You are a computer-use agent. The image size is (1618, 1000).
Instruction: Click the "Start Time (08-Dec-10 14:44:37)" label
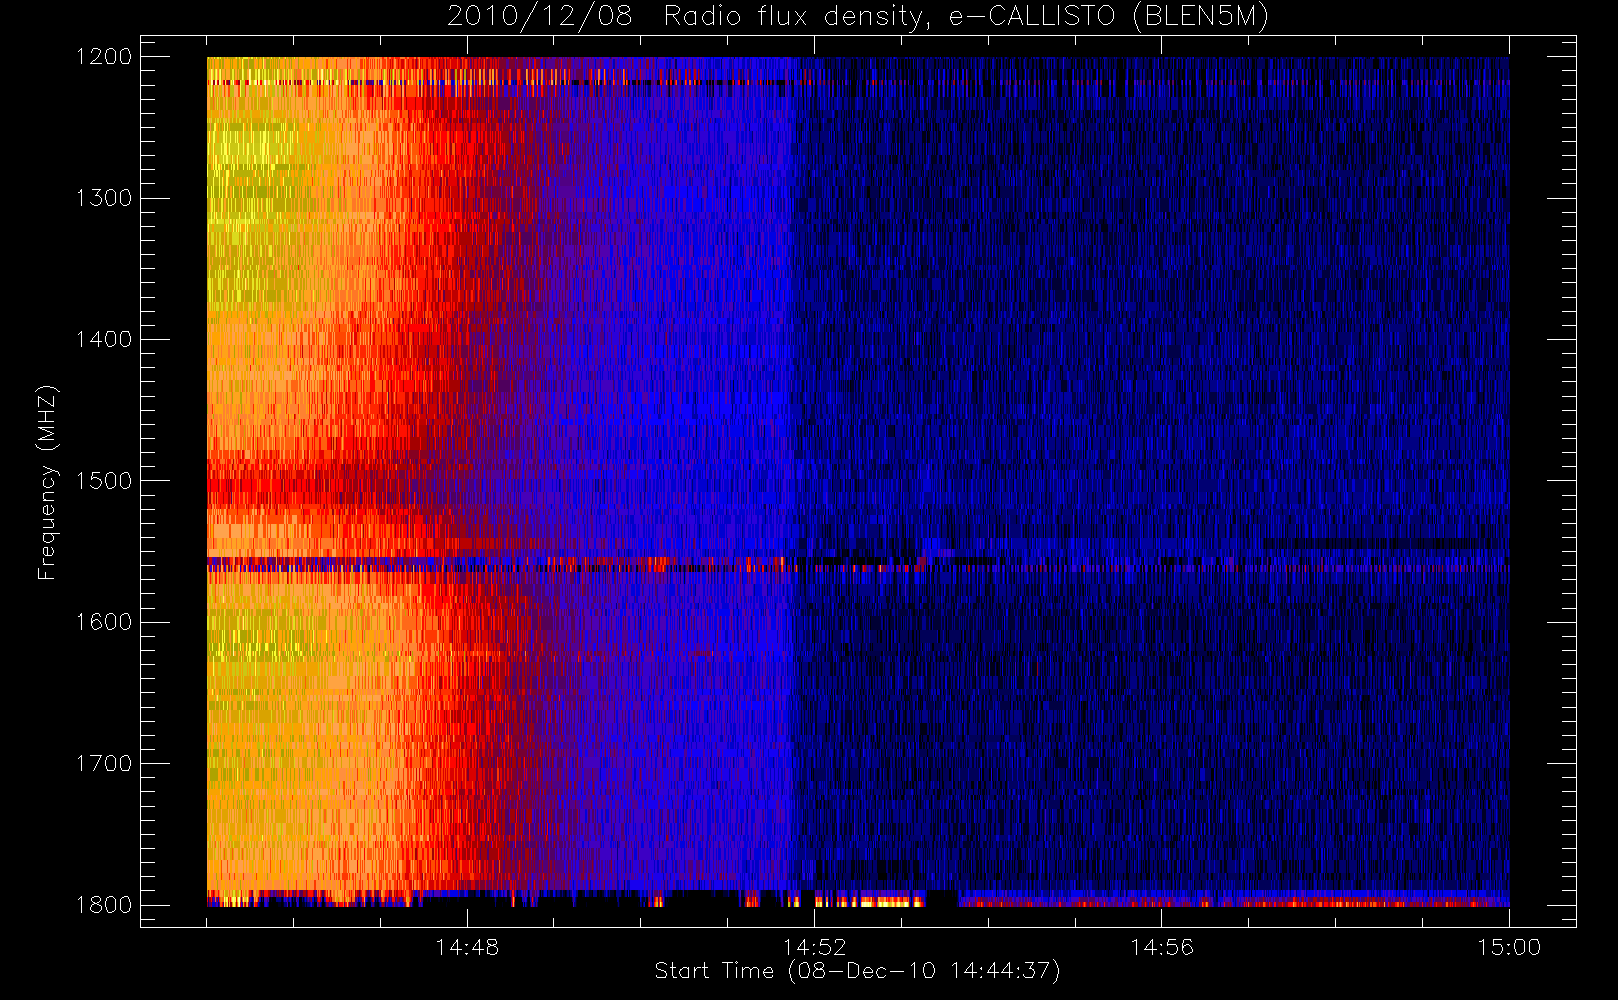pyautogui.click(x=857, y=971)
